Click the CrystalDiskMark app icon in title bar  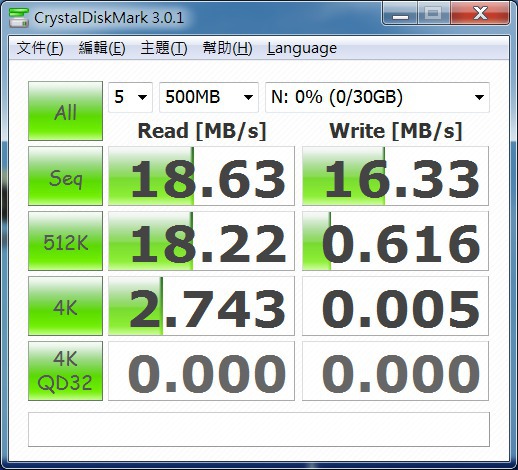click(x=19, y=17)
